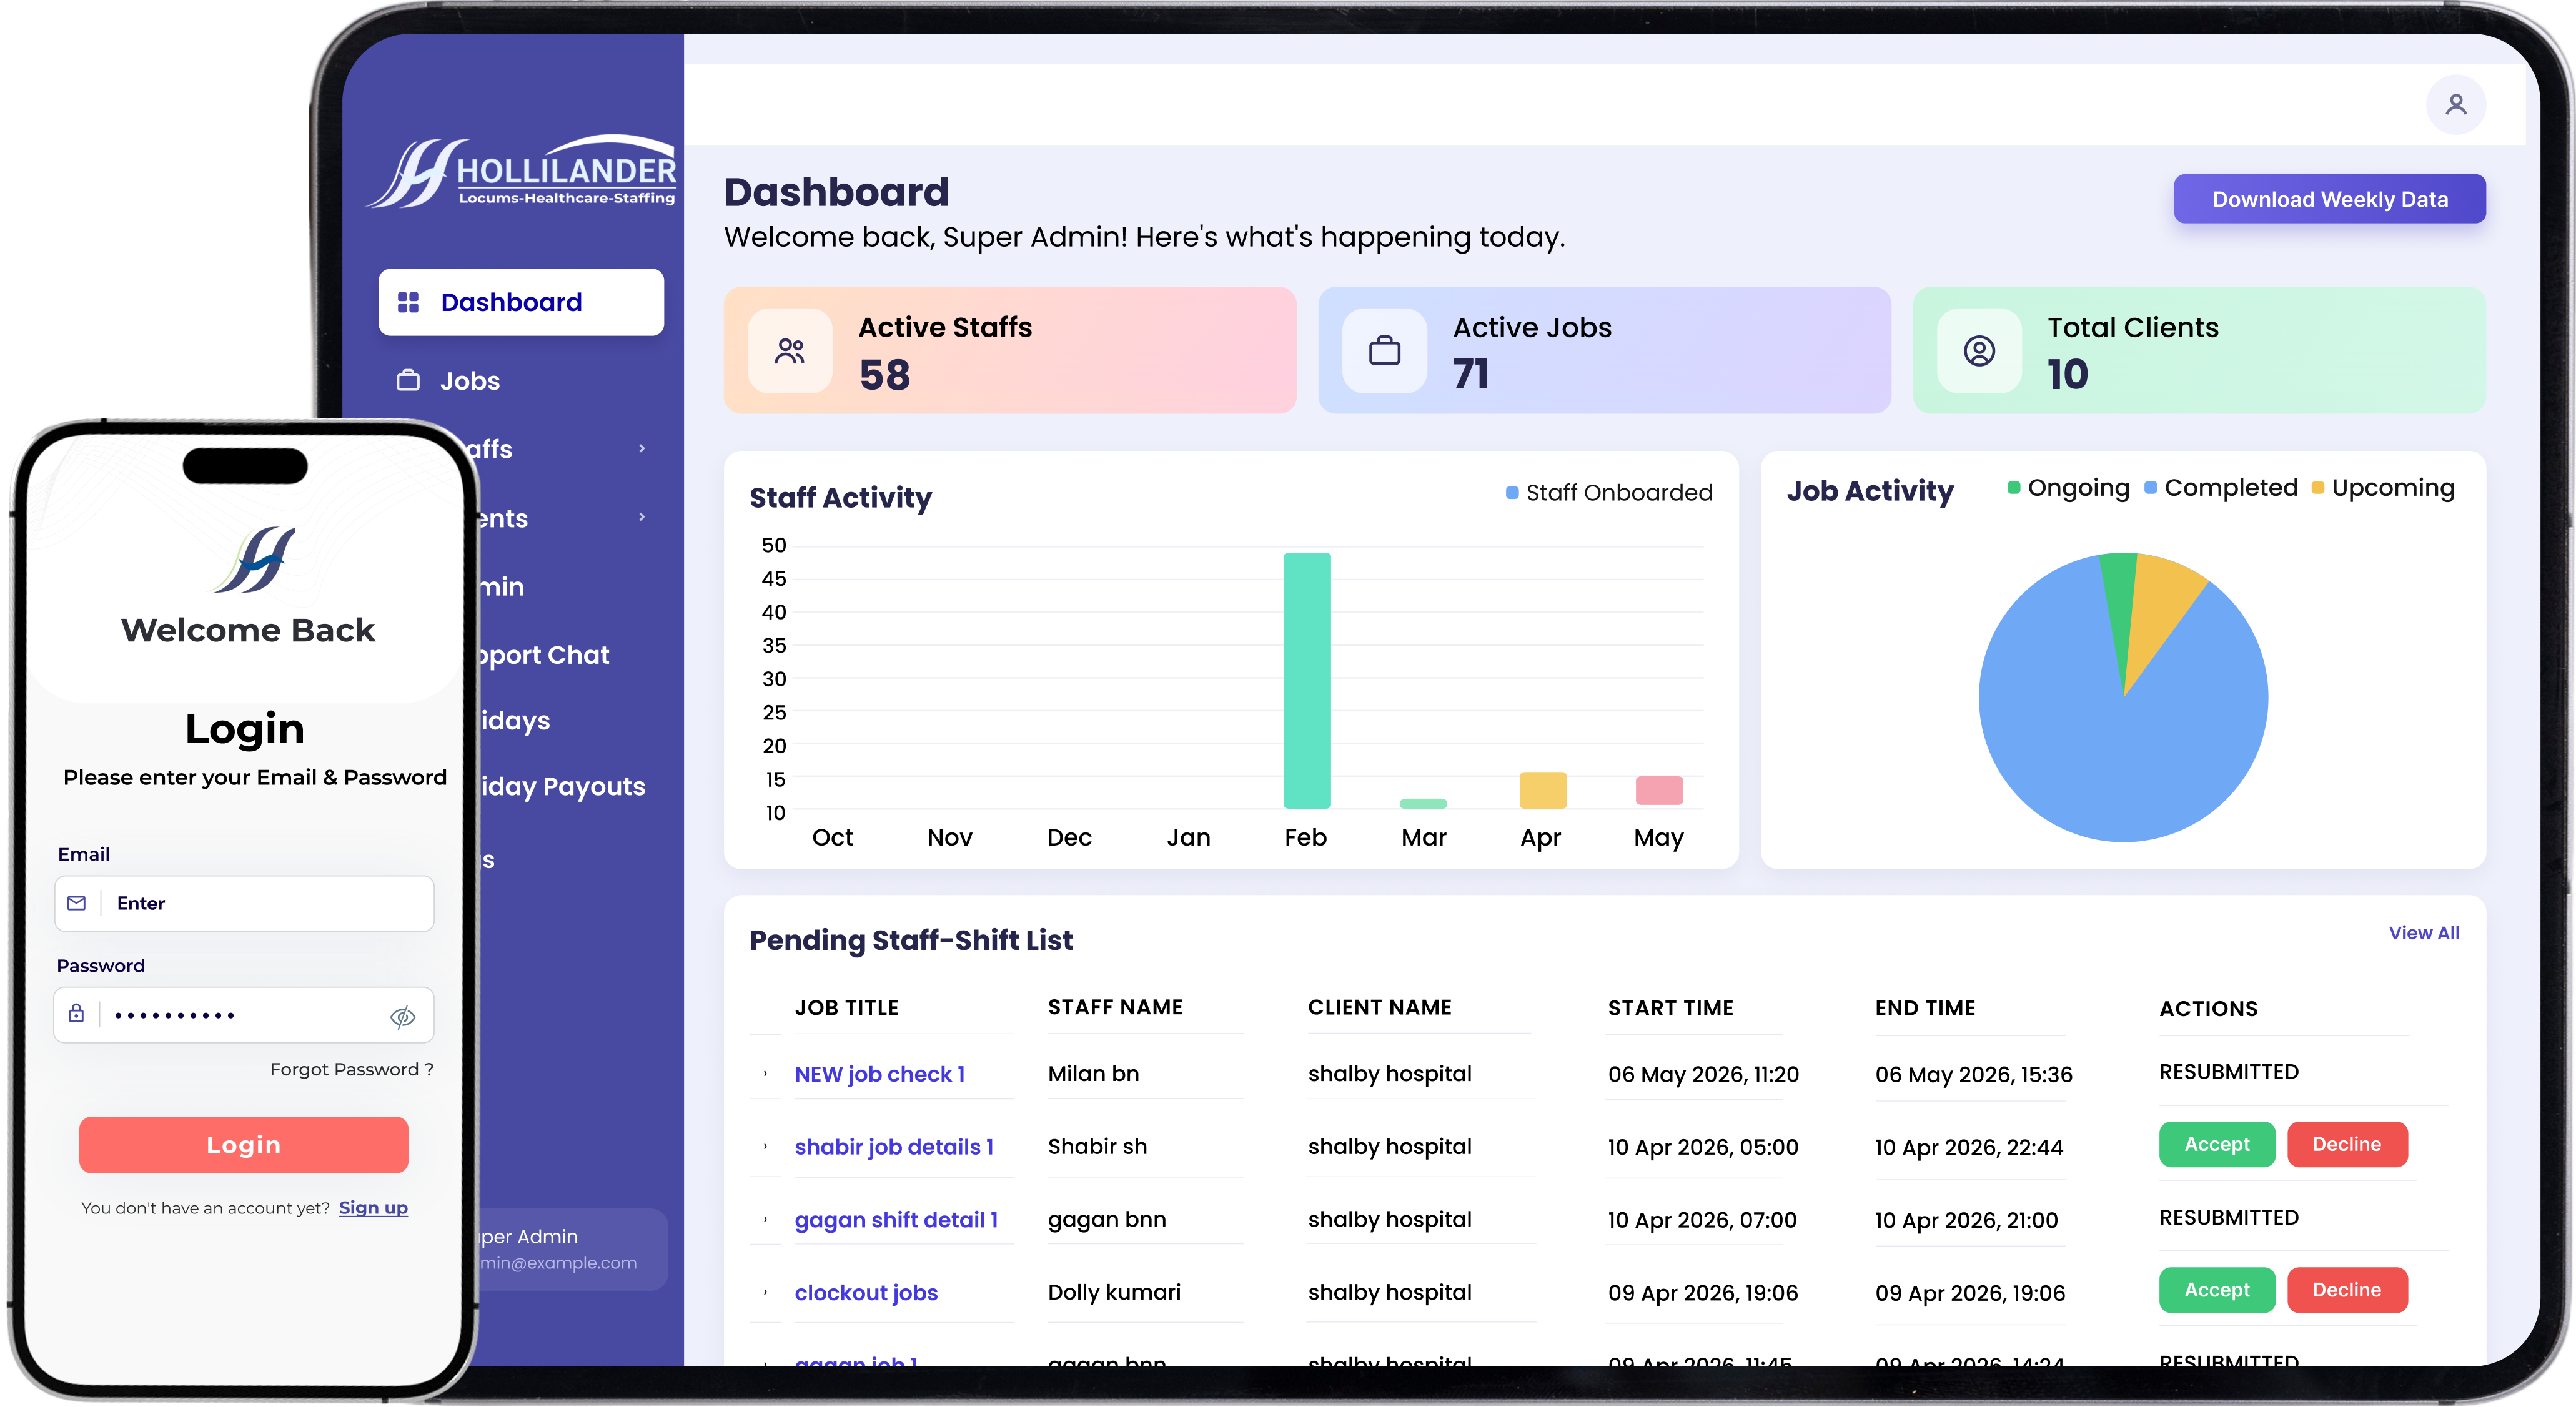2576x1407 pixels.
Task: Click Download Weekly Data button
Action: [2329, 199]
